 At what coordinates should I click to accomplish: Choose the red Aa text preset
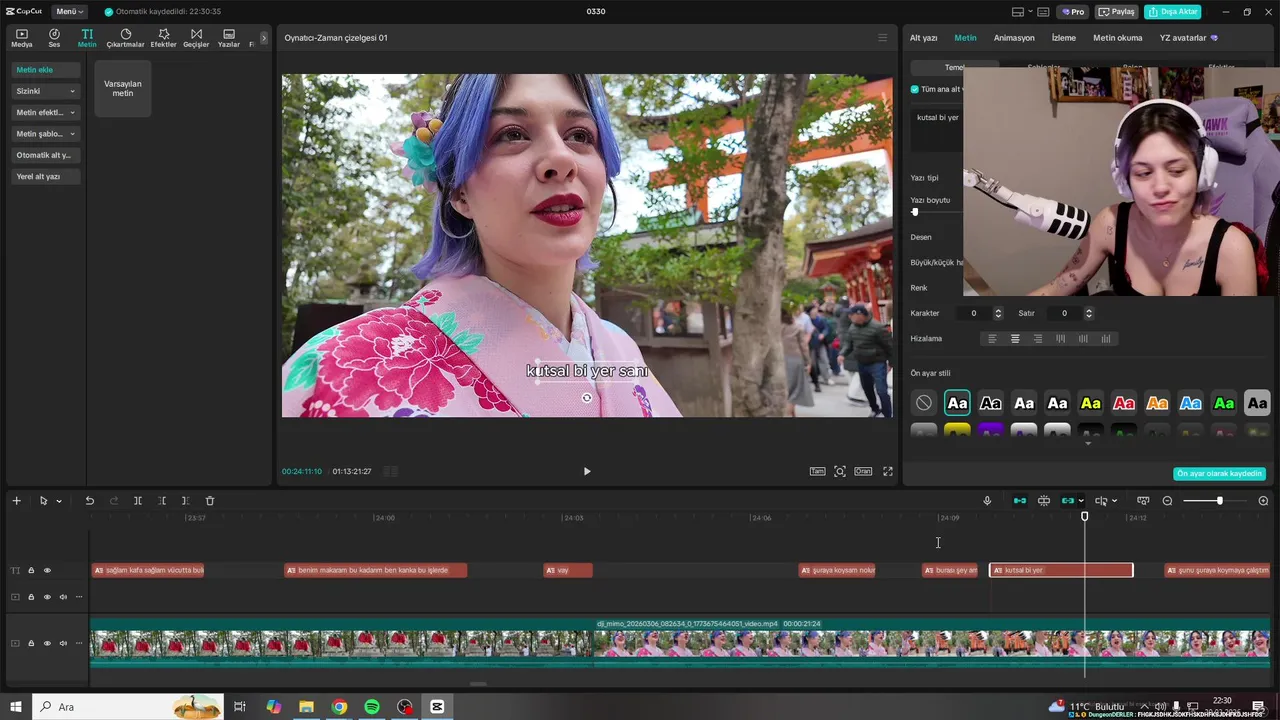(x=1124, y=403)
